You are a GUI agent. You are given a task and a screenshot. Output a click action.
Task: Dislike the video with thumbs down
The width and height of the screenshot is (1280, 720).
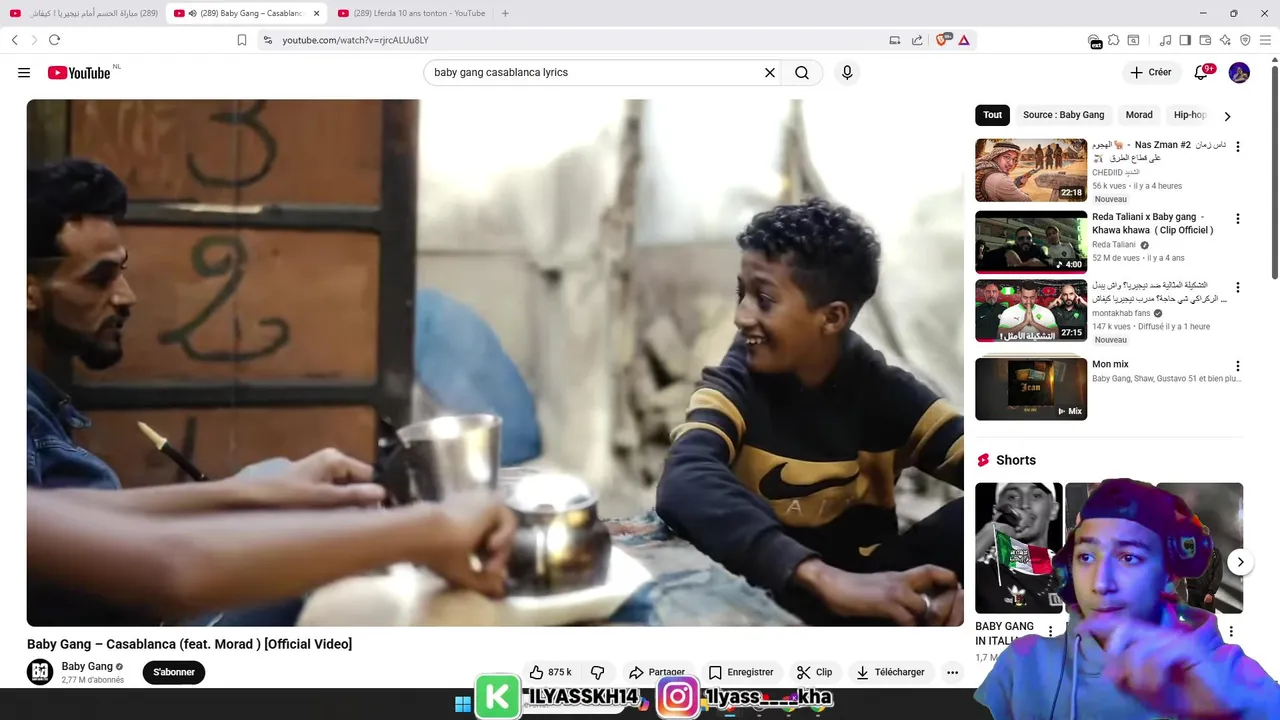click(x=598, y=672)
